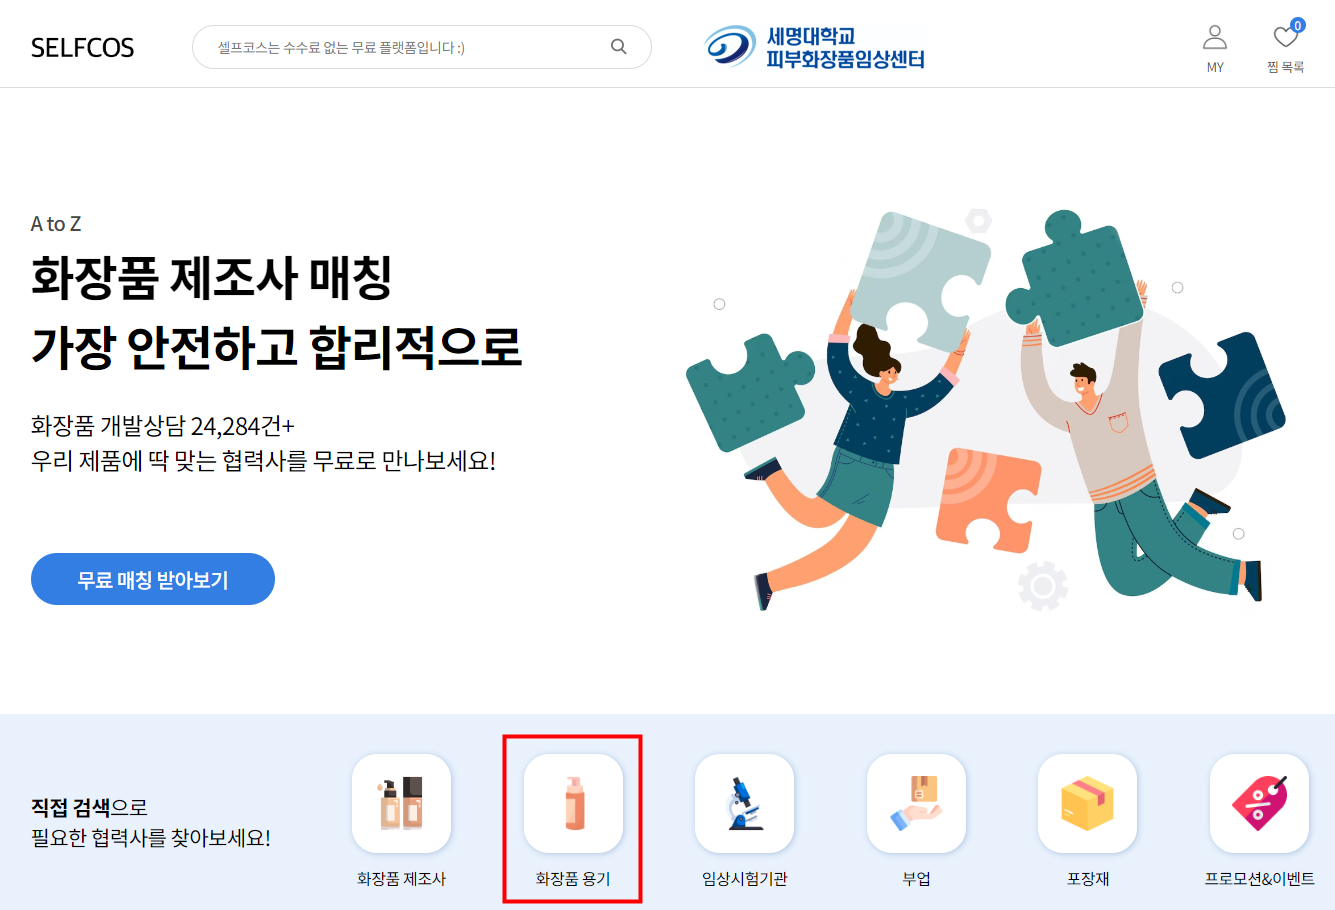Go to SELFCOS home logo
The image size is (1335, 910).
(x=82, y=48)
